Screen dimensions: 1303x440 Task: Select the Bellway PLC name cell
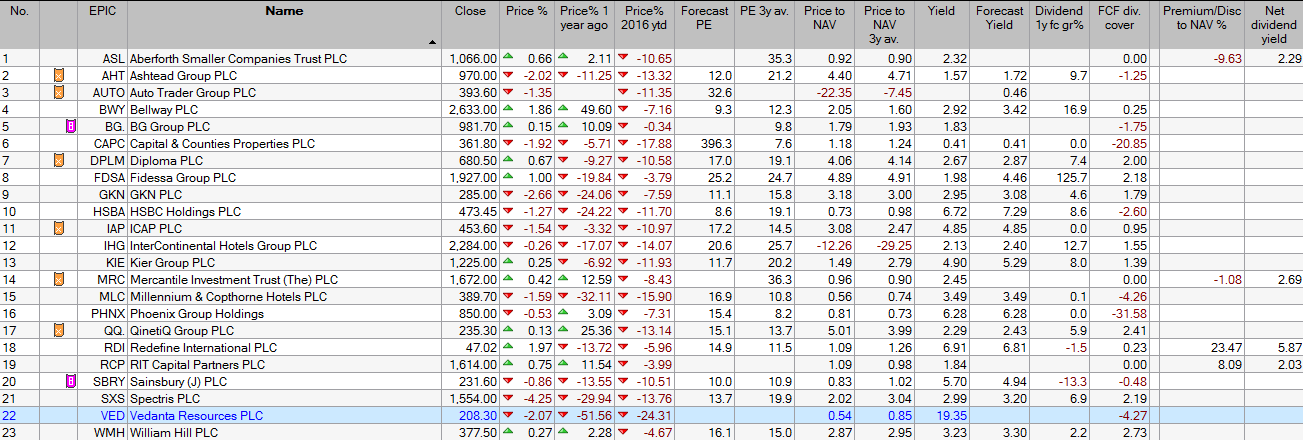(285, 110)
